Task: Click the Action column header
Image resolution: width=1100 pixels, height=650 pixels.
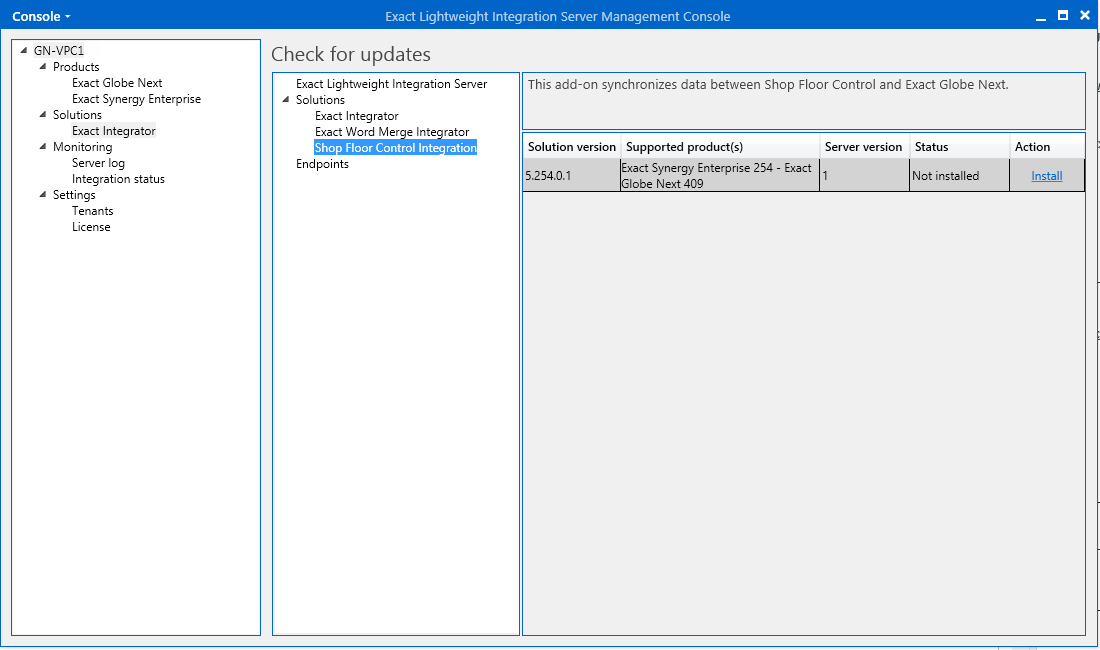Action: [1047, 147]
